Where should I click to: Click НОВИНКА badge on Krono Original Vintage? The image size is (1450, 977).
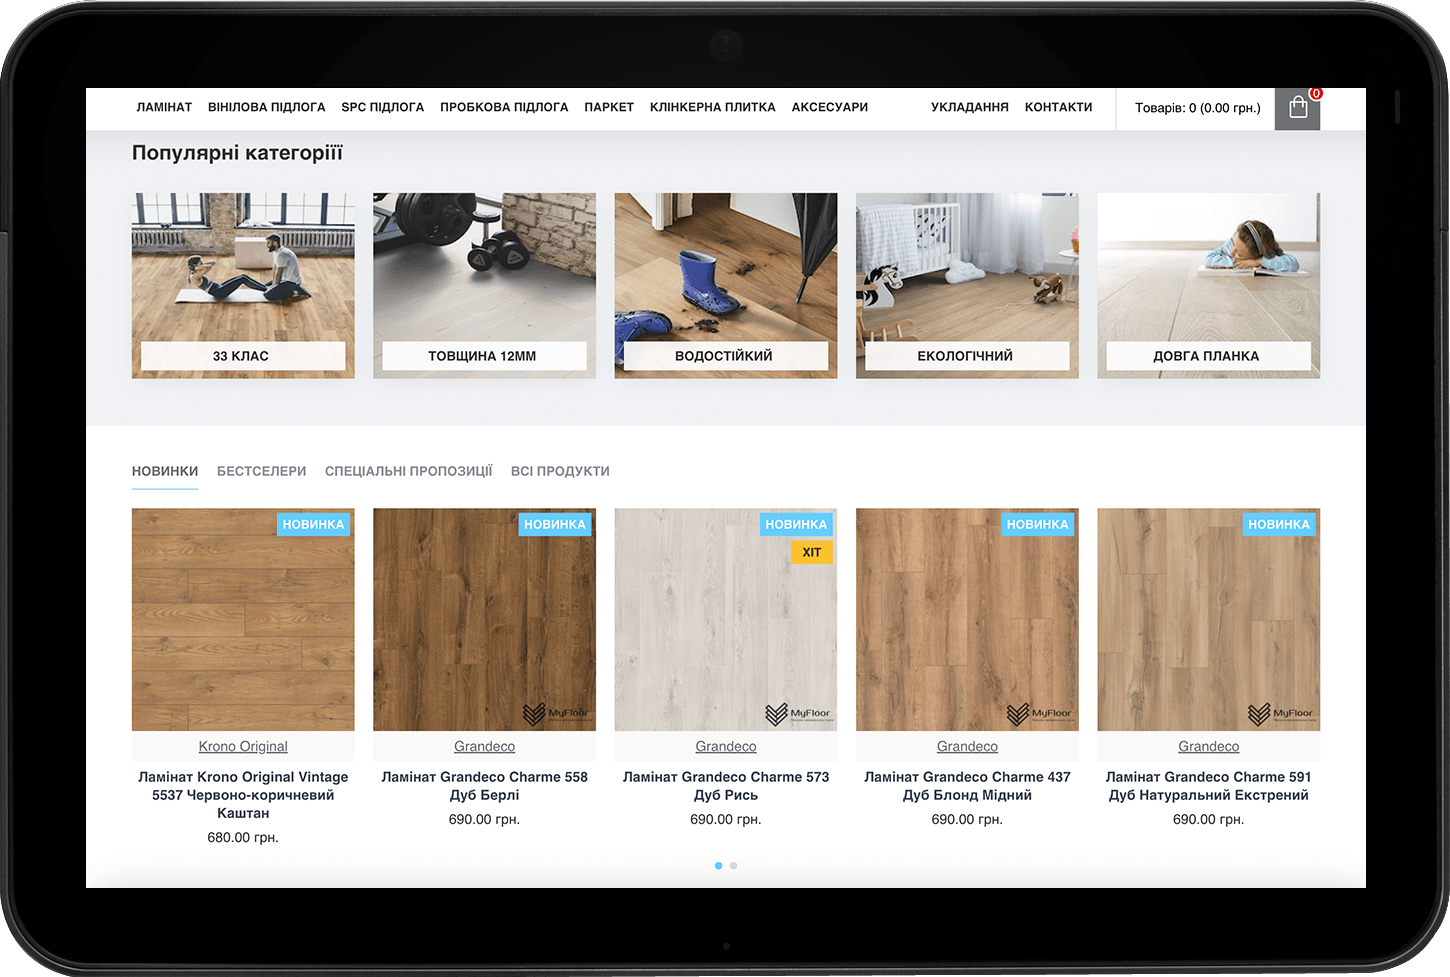(313, 524)
